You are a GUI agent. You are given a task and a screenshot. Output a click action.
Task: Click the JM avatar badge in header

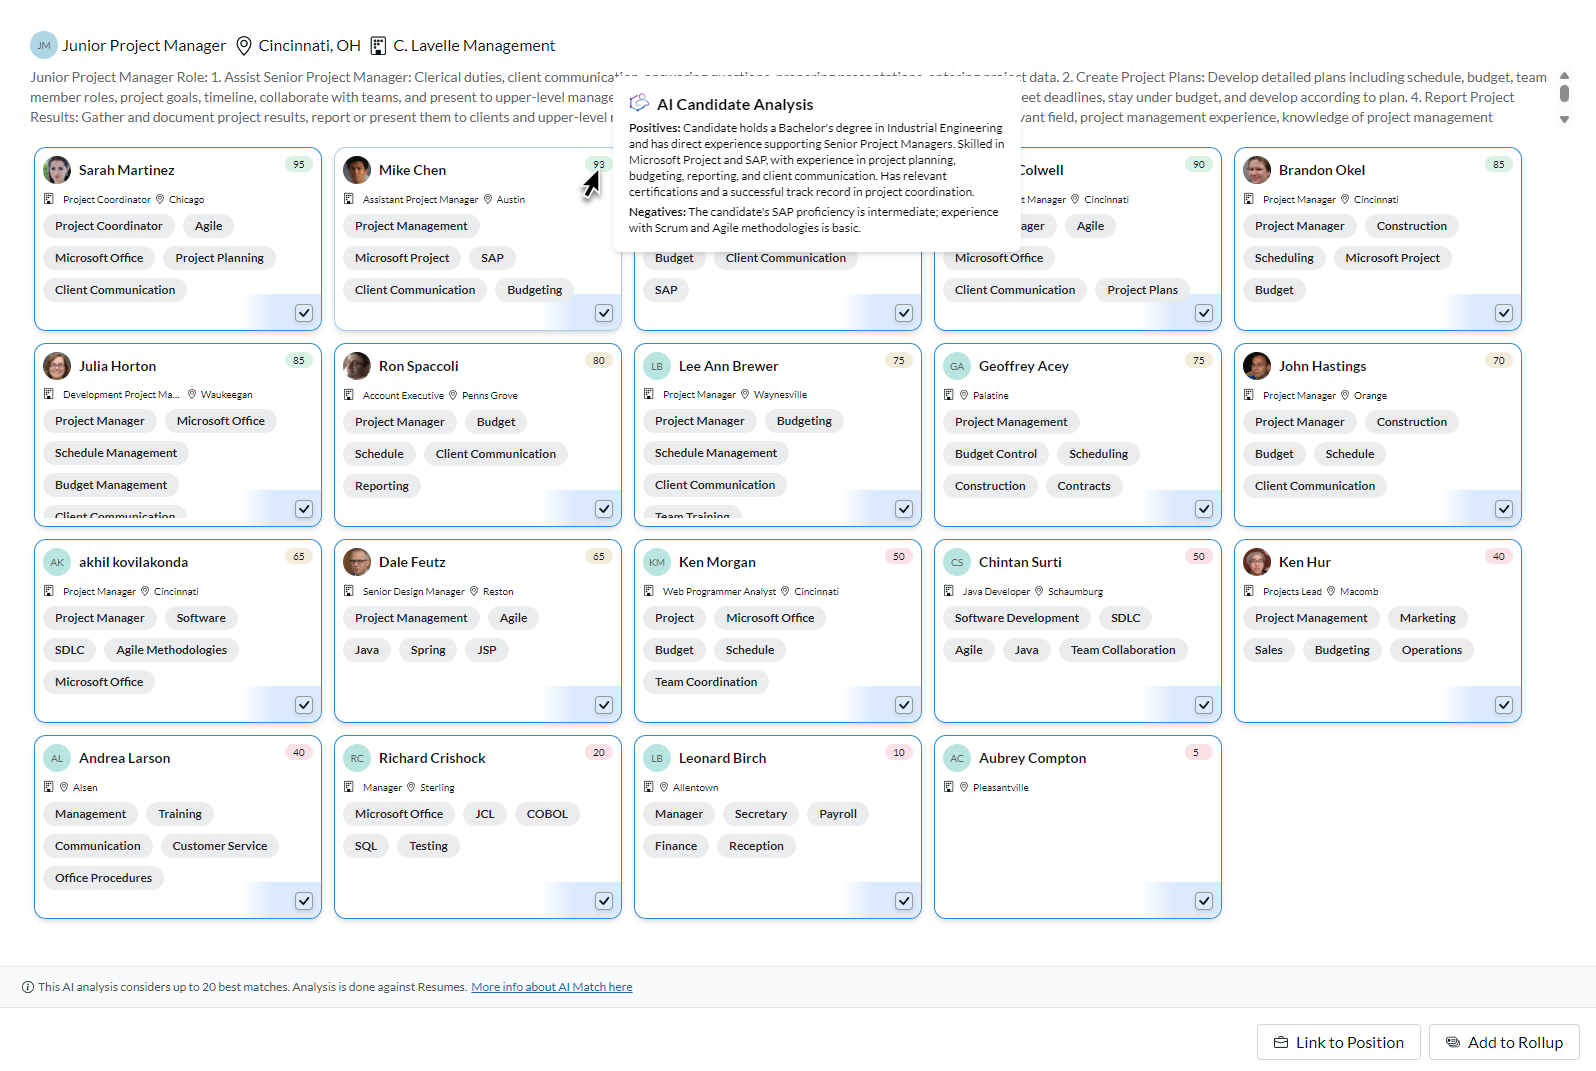point(44,46)
